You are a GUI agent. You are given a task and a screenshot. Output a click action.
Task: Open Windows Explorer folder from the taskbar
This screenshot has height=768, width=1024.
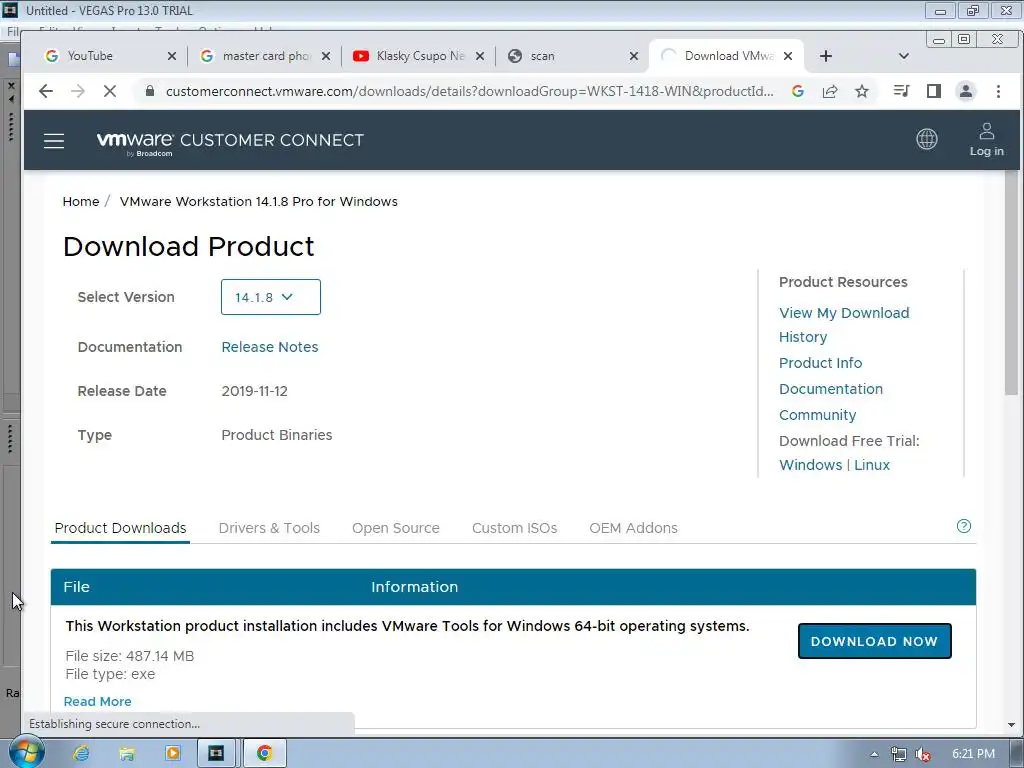(x=127, y=753)
